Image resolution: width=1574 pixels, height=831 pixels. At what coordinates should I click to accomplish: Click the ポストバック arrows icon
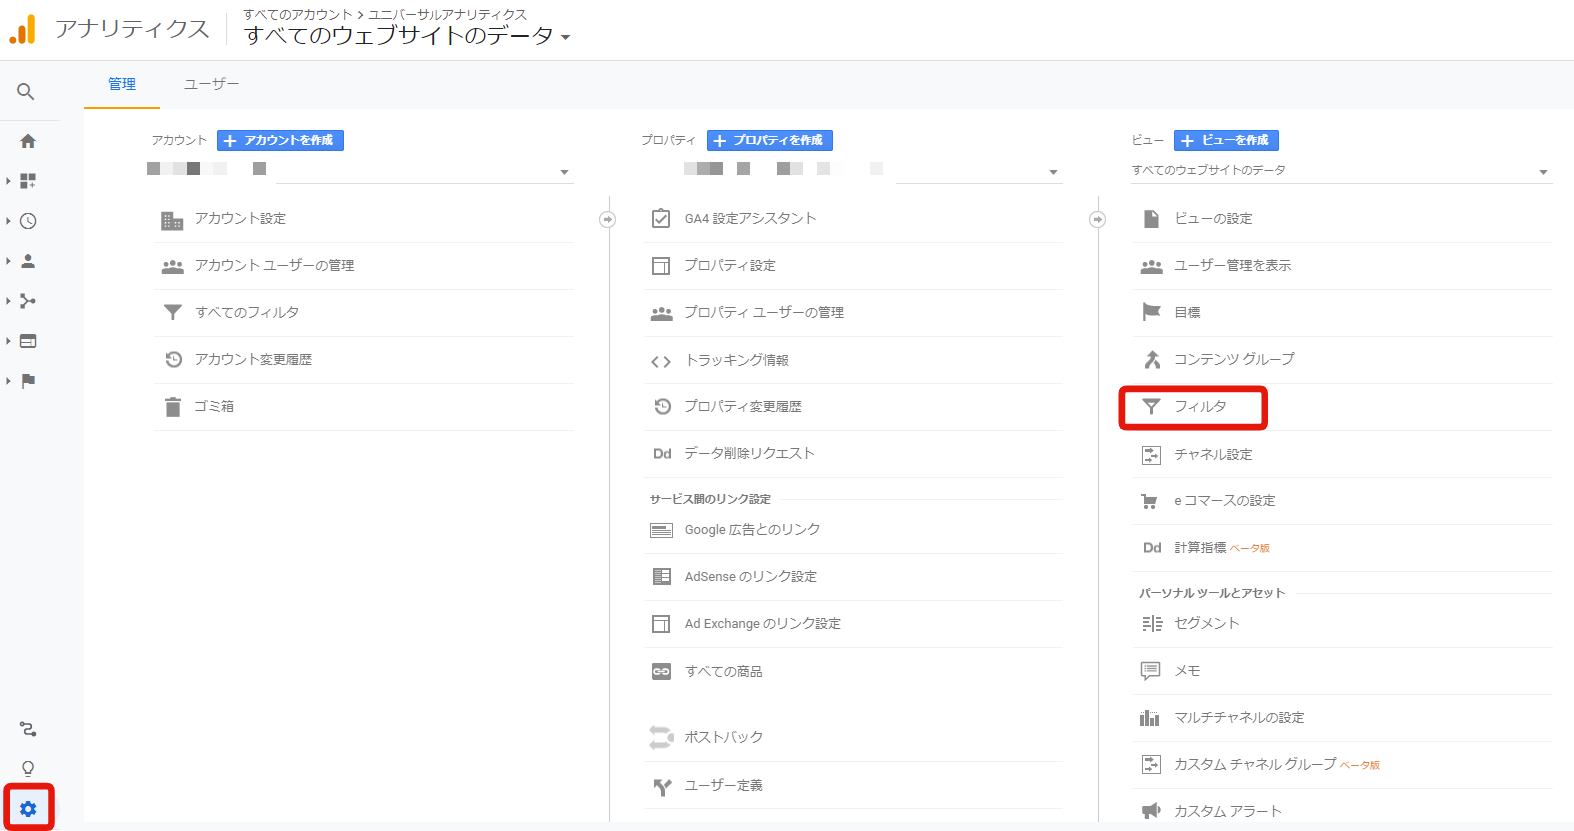tap(661, 737)
